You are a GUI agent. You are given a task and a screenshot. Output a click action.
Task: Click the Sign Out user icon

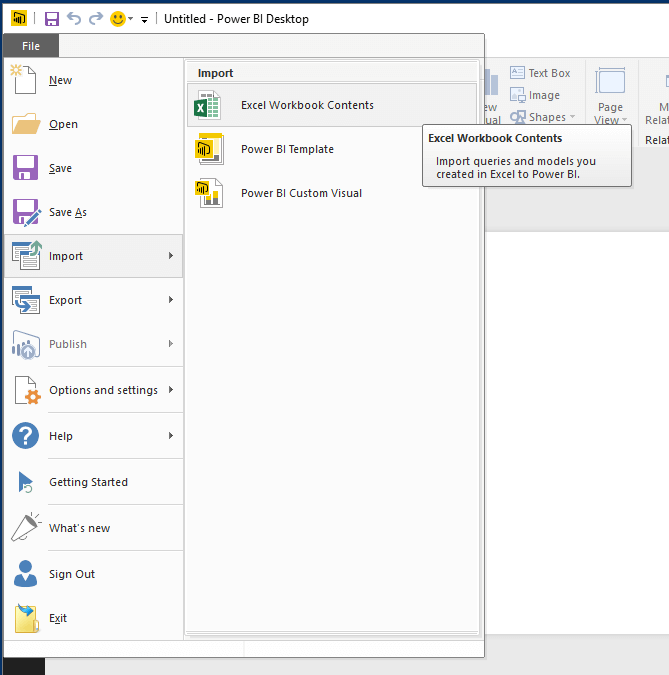coord(25,574)
